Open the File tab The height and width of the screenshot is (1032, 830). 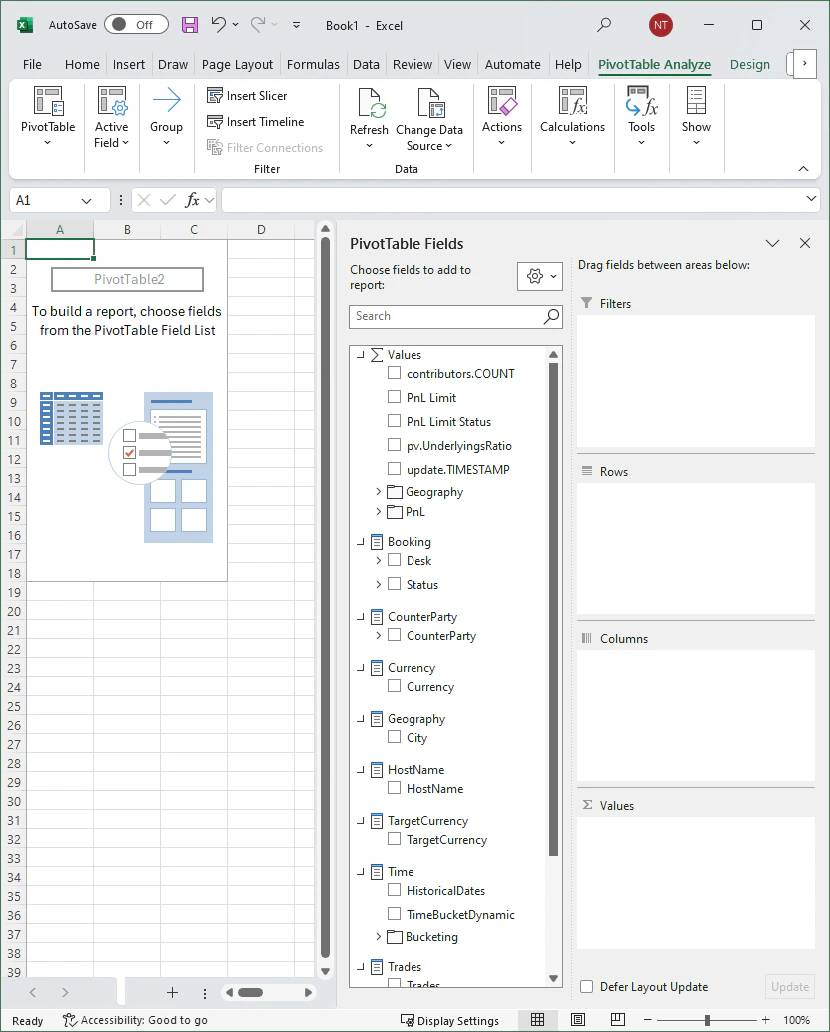(32, 64)
